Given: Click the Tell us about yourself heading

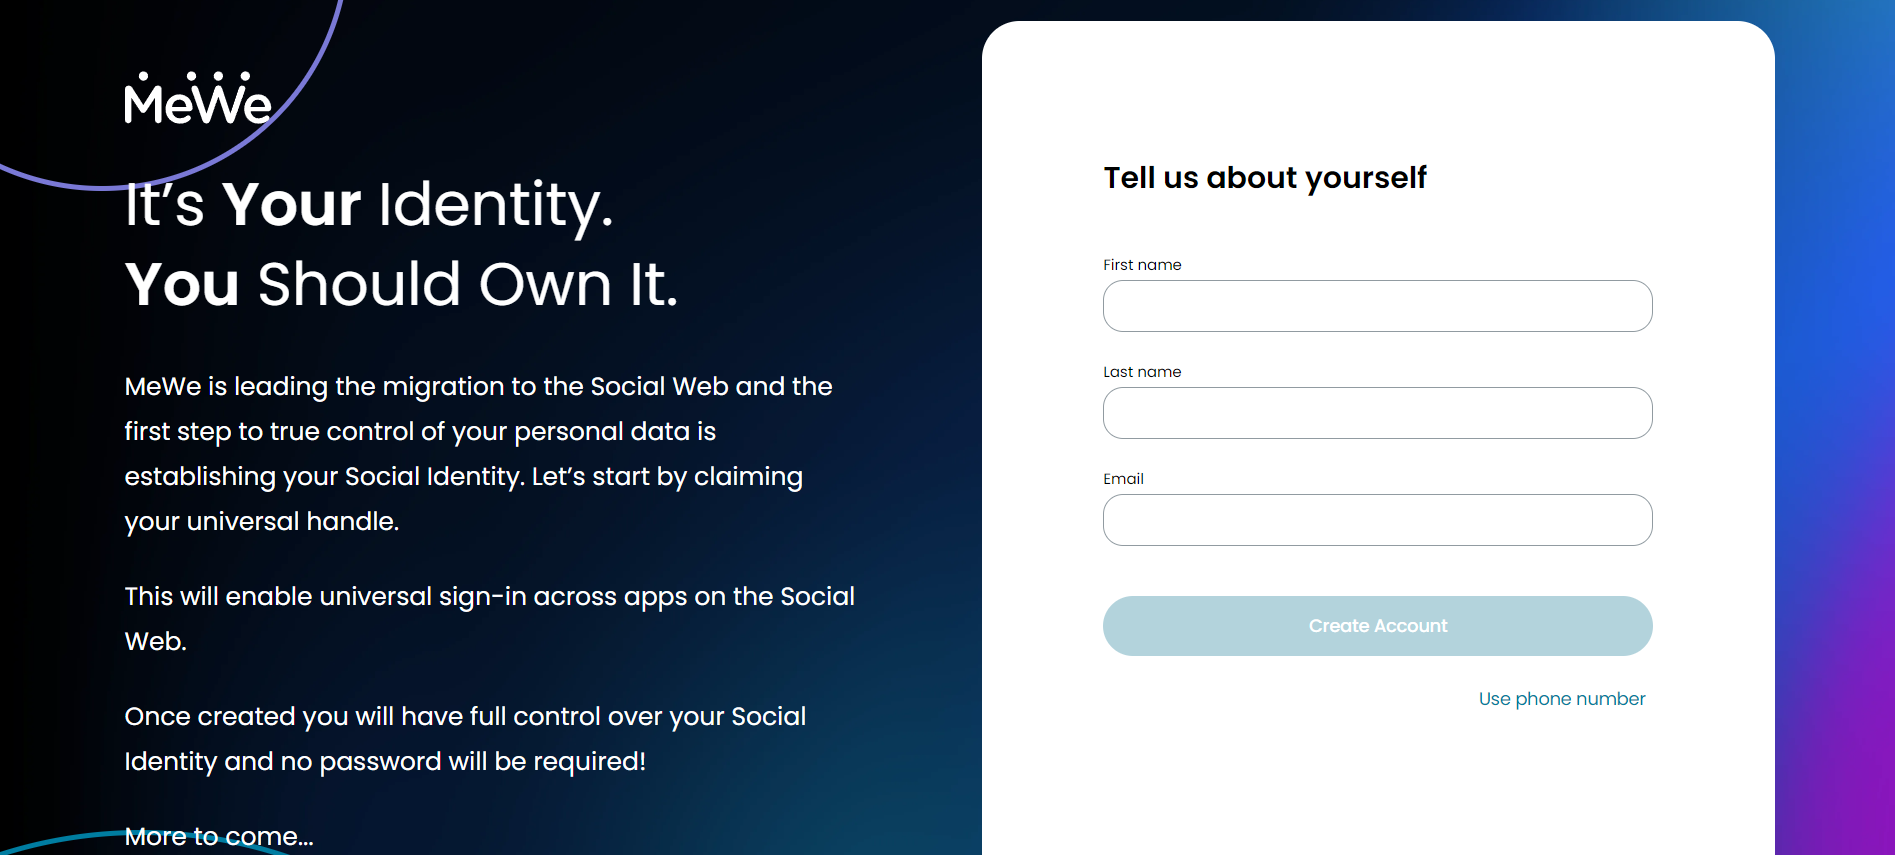Looking at the screenshot, I should tap(1265, 178).
